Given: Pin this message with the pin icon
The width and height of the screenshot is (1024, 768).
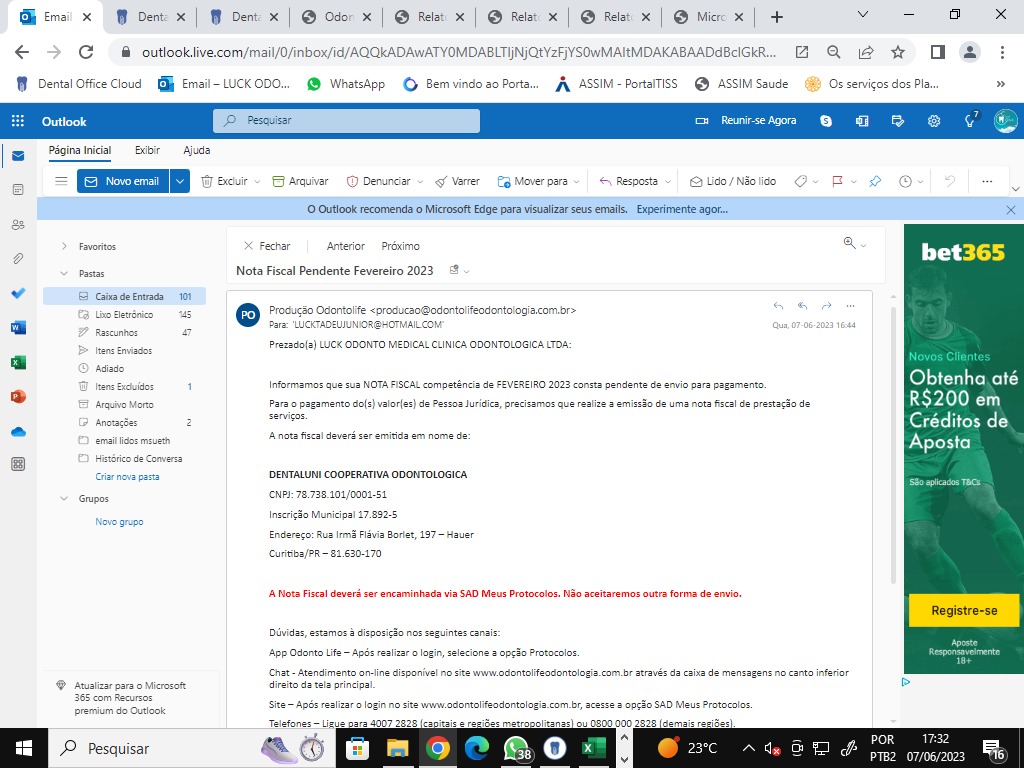Looking at the screenshot, I should 875,181.
